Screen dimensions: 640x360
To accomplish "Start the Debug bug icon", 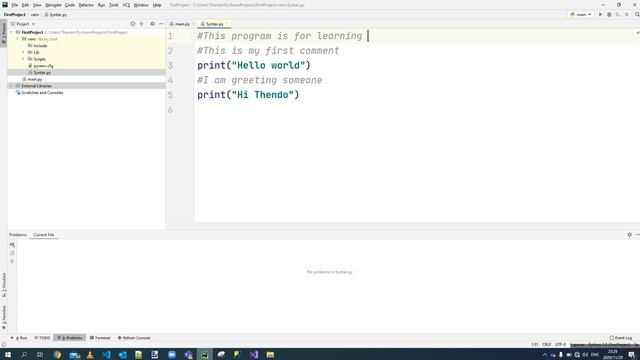I will click(x=609, y=14).
